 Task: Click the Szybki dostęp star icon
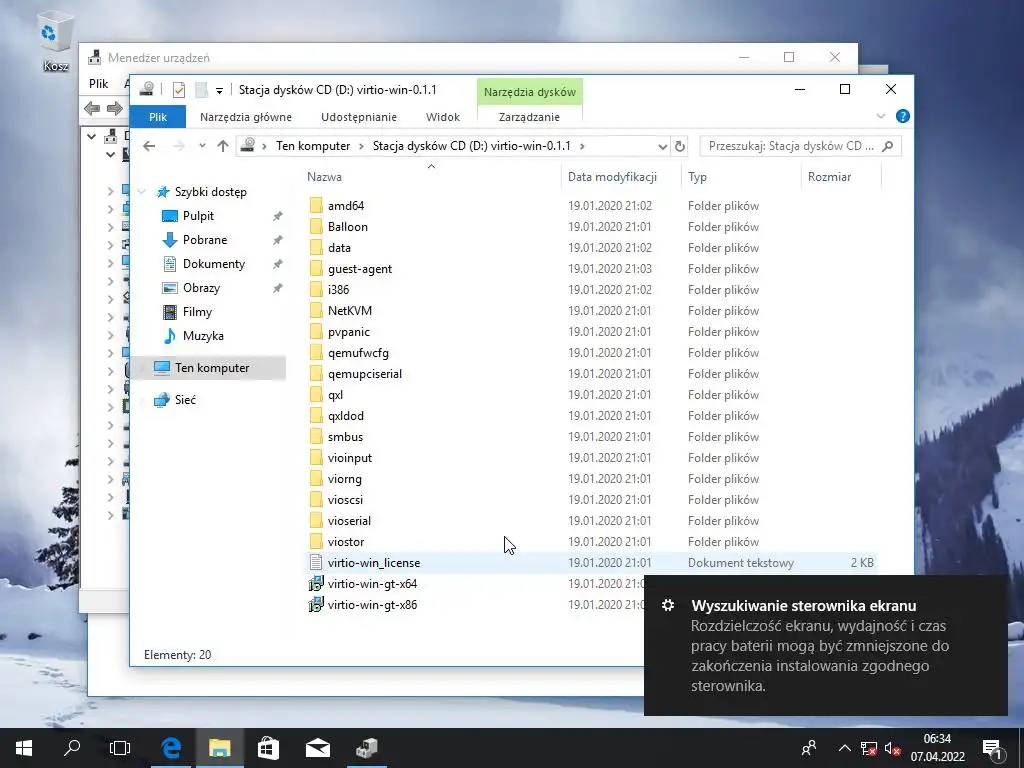coord(163,192)
